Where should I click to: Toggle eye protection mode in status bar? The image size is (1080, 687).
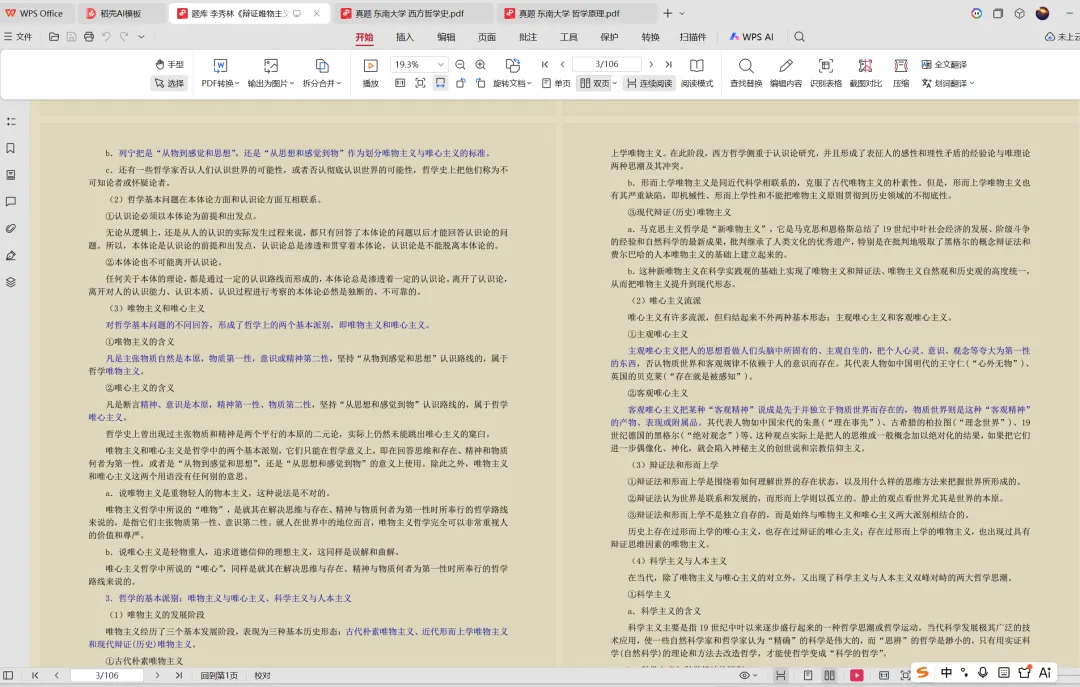(x=747, y=675)
